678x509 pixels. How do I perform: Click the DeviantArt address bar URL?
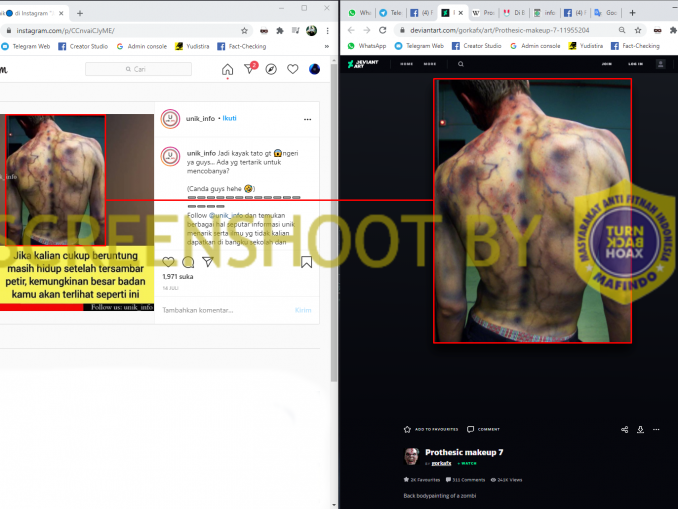pyautogui.click(x=499, y=30)
